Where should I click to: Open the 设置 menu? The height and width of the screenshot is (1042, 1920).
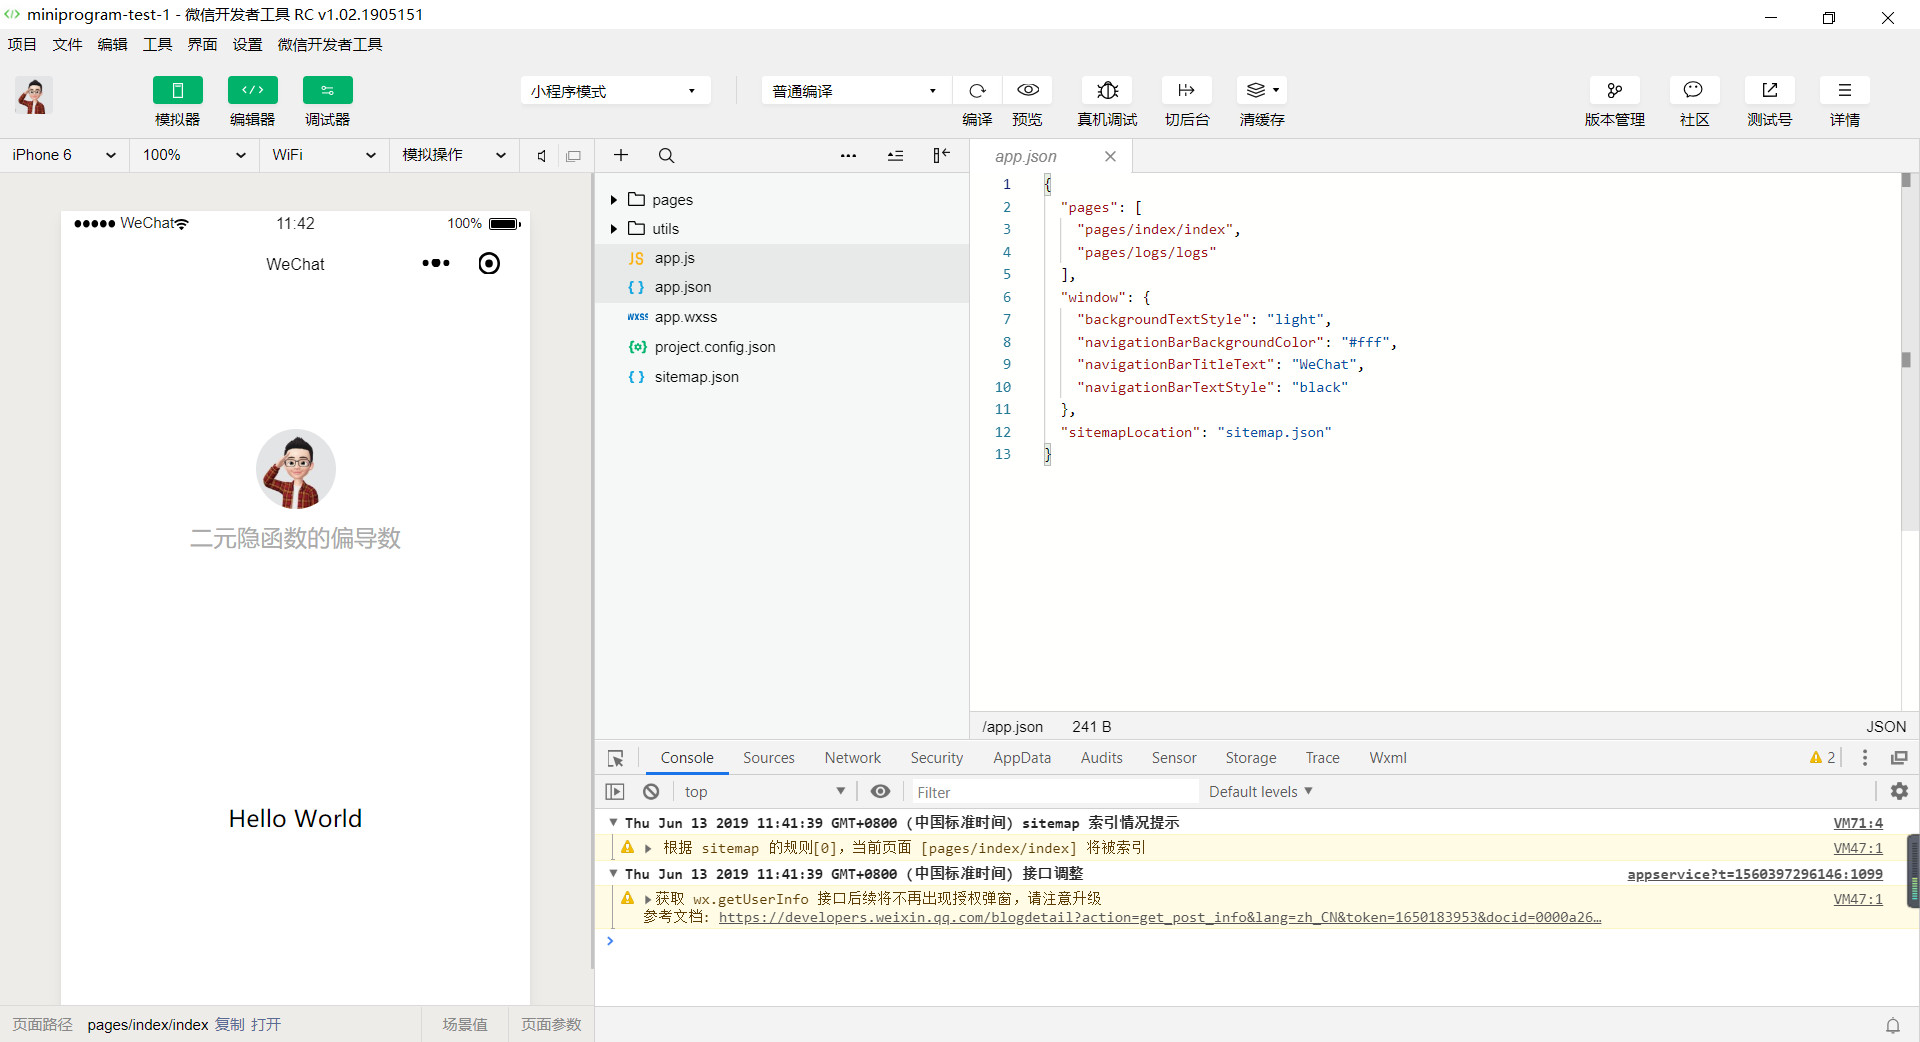click(247, 44)
